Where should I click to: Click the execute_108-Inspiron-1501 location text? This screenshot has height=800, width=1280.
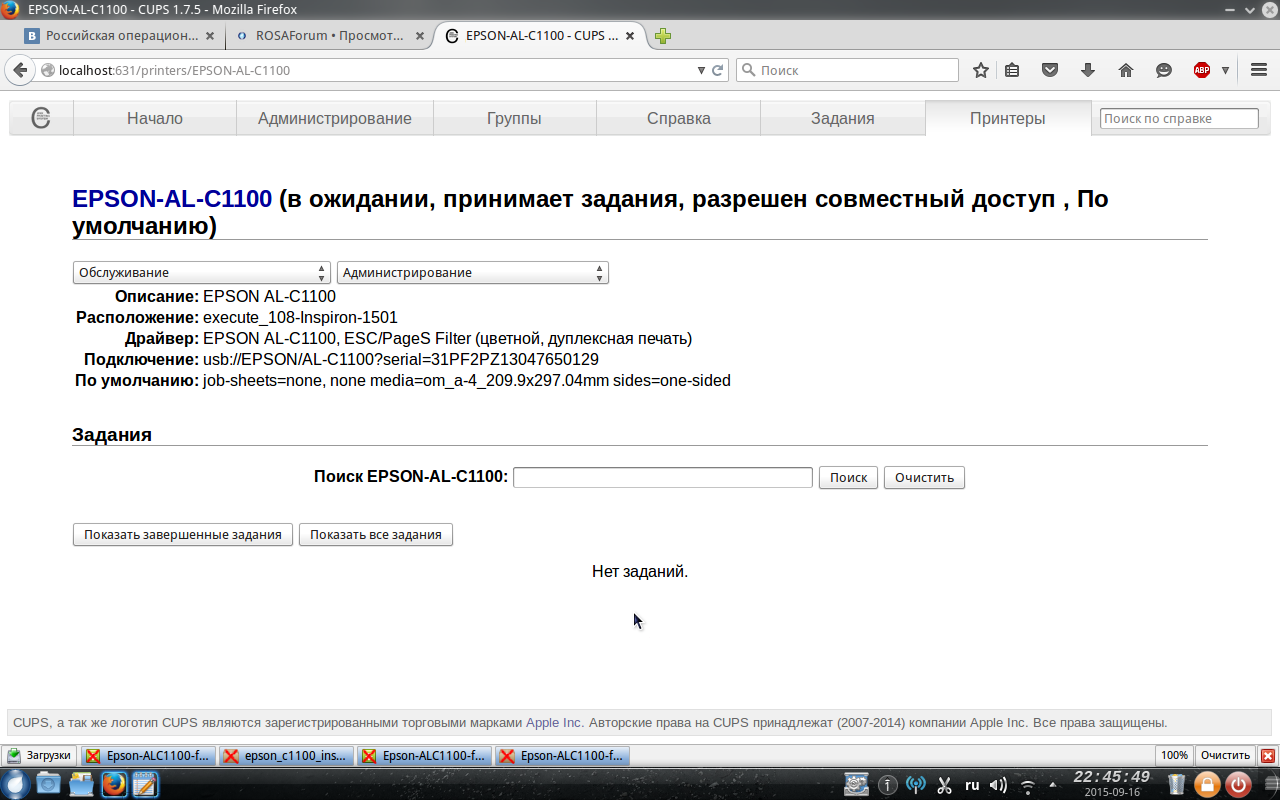pos(300,317)
